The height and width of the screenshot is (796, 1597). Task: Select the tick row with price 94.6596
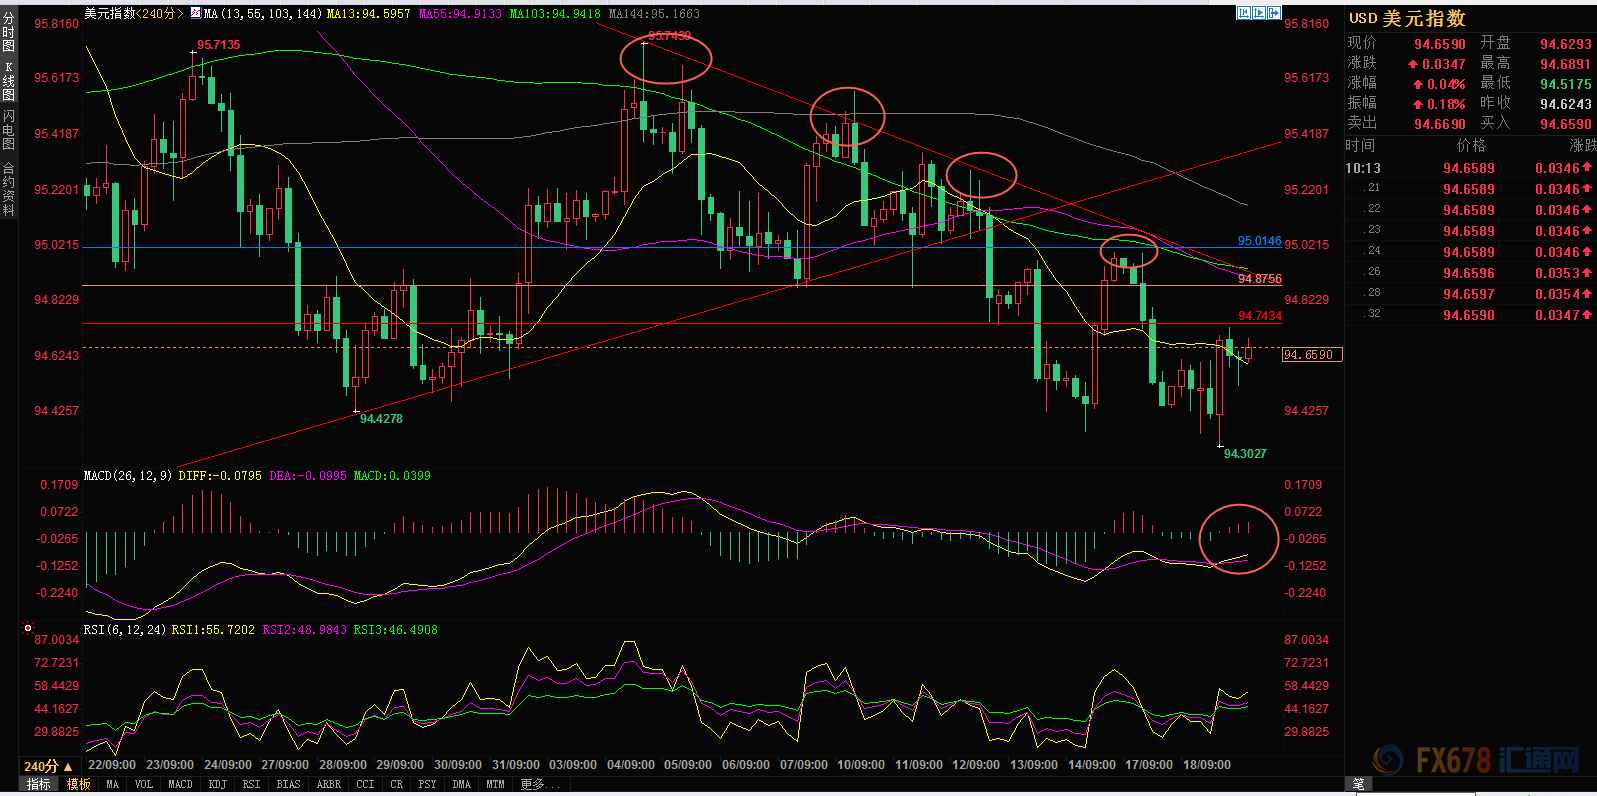point(1470,273)
